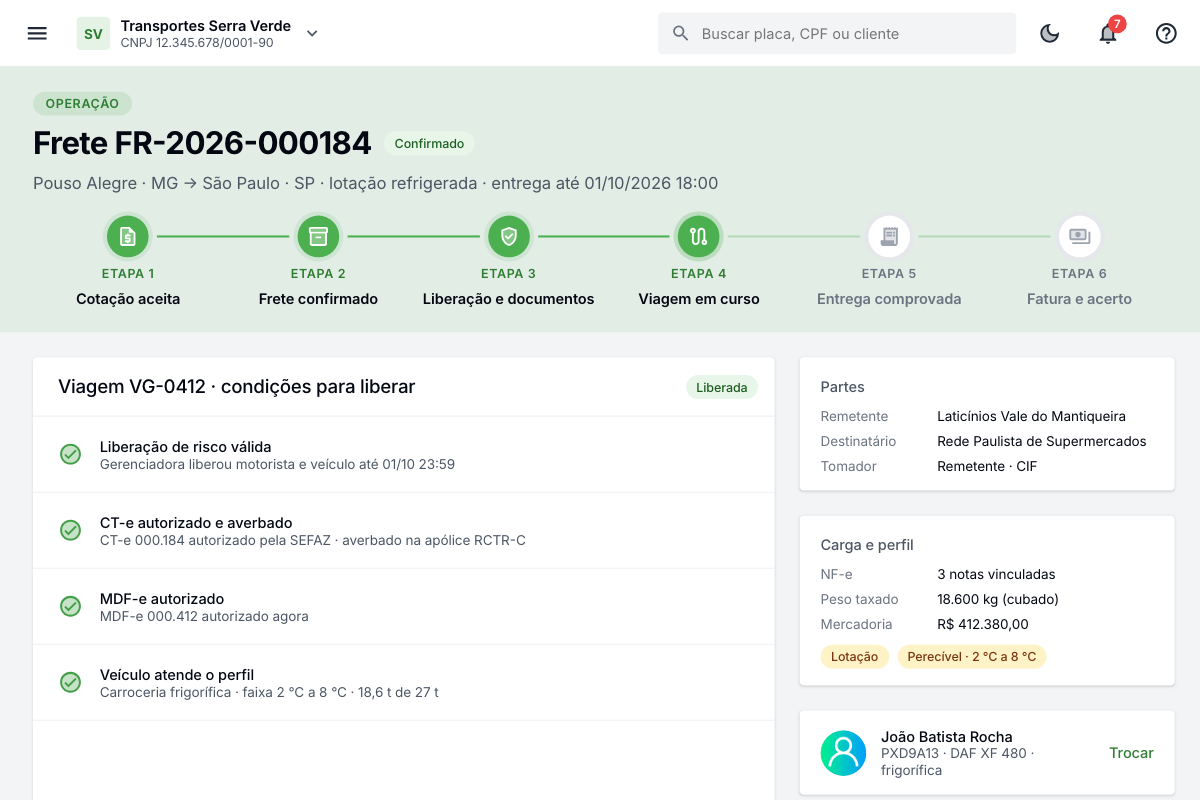This screenshot has width=1200, height=800.
Task: Click João Batista Rocha driver avatar
Action: [x=843, y=753]
